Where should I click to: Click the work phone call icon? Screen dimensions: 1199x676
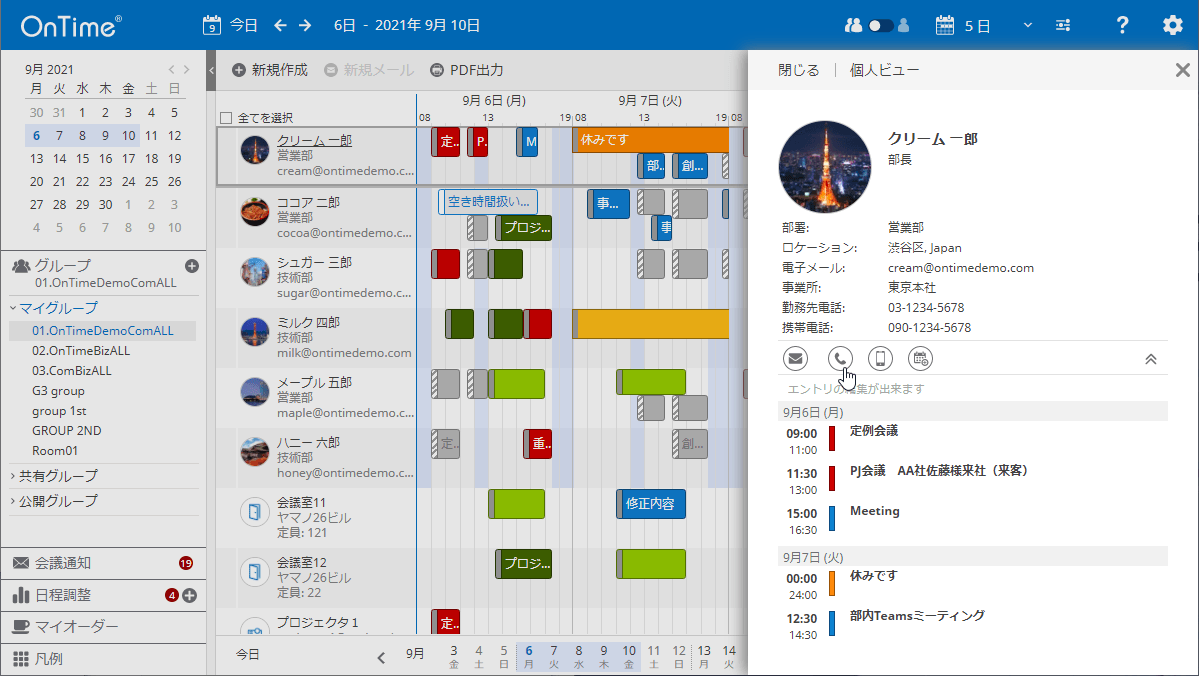click(x=840, y=358)
